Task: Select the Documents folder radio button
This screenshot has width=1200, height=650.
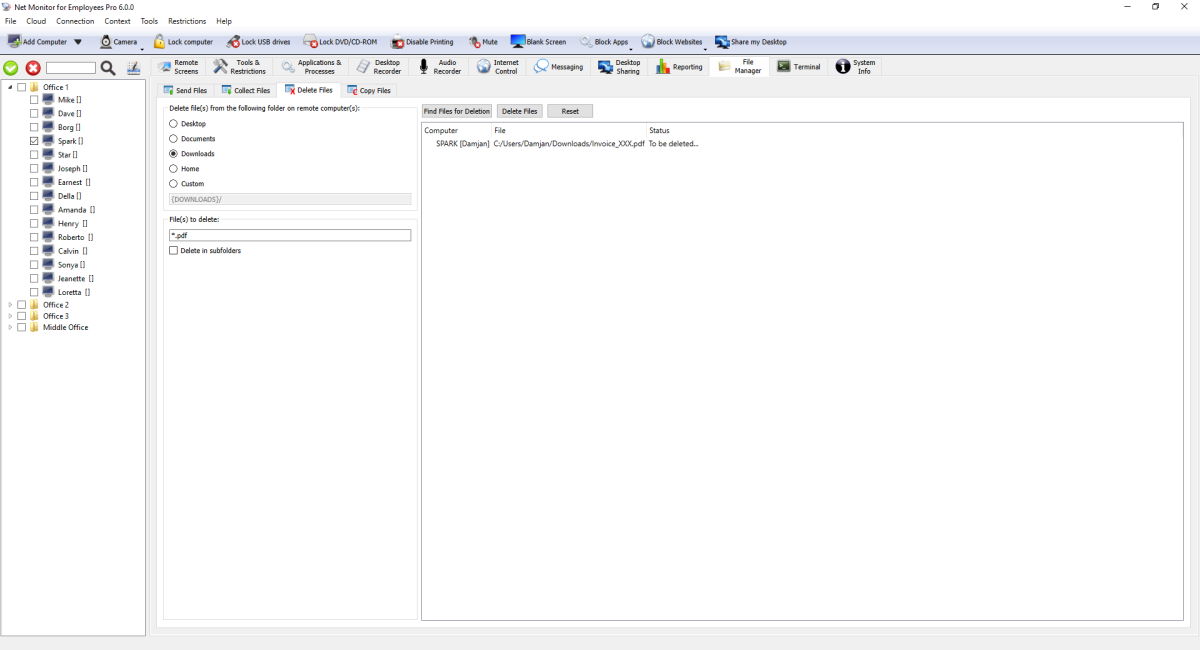Action: point(174,139)
